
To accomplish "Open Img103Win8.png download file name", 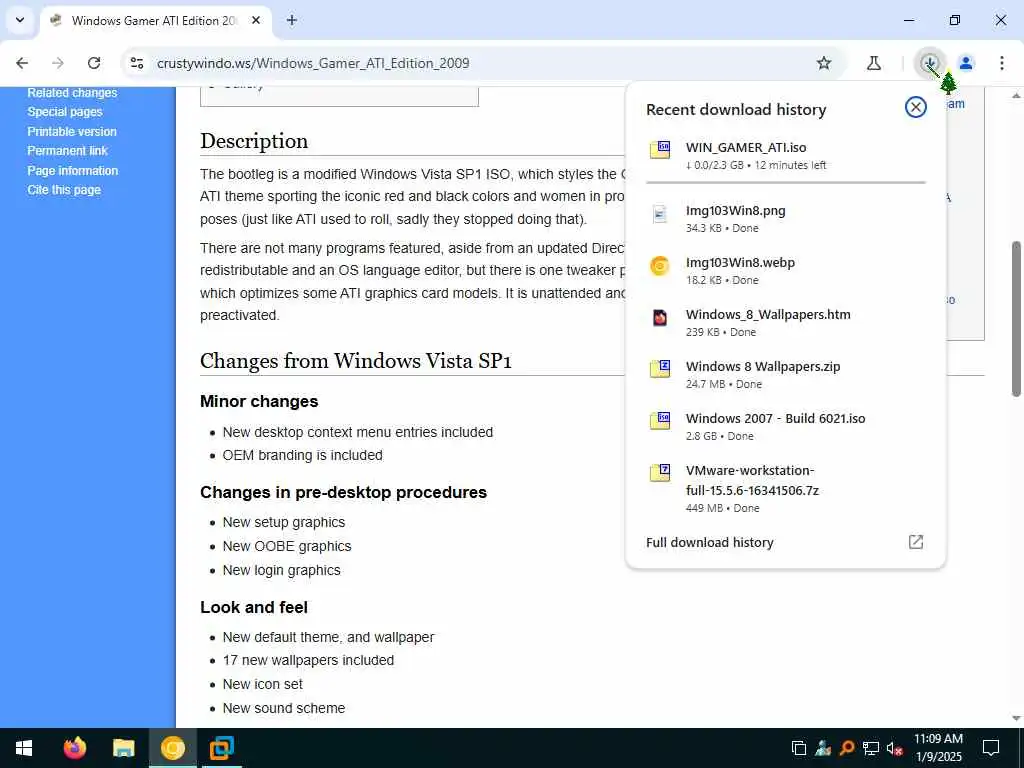I will tap(735, 210).
